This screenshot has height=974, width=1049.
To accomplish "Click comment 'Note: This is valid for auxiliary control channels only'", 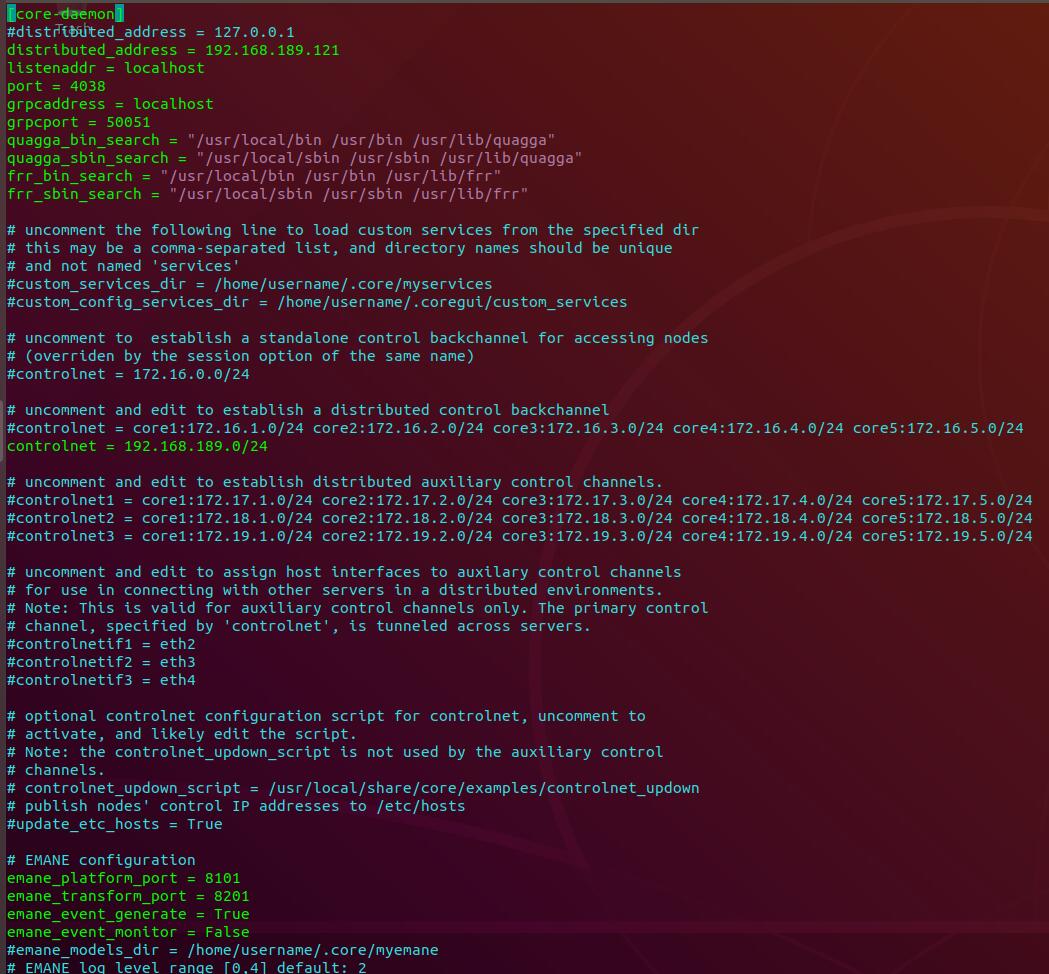I will (x=357, y=609).
